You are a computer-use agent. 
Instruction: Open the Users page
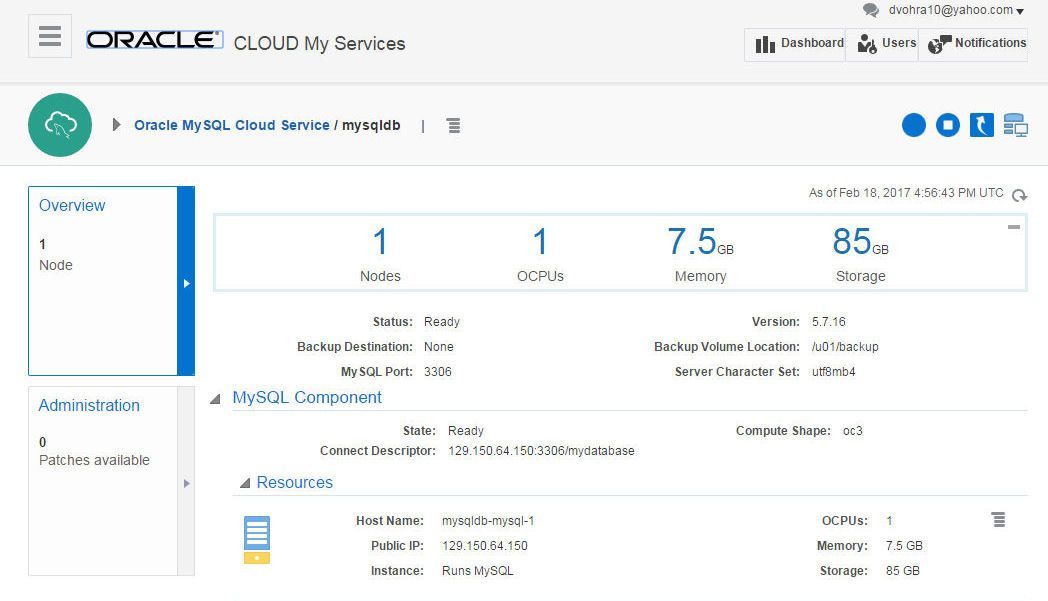[882, 44]
